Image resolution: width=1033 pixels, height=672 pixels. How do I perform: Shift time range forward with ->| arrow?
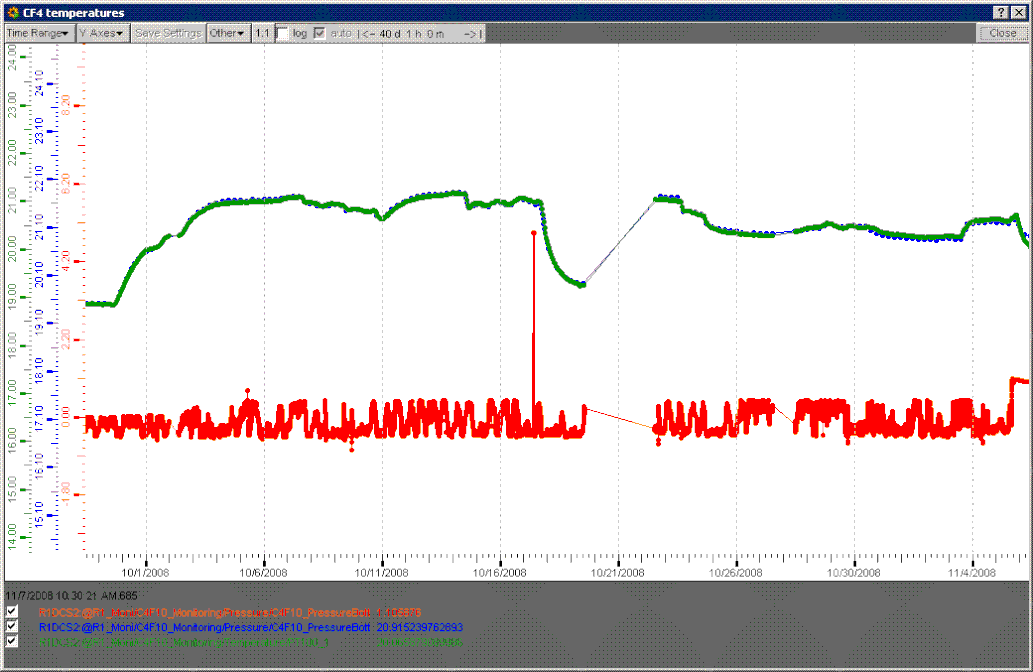point(472,33)
